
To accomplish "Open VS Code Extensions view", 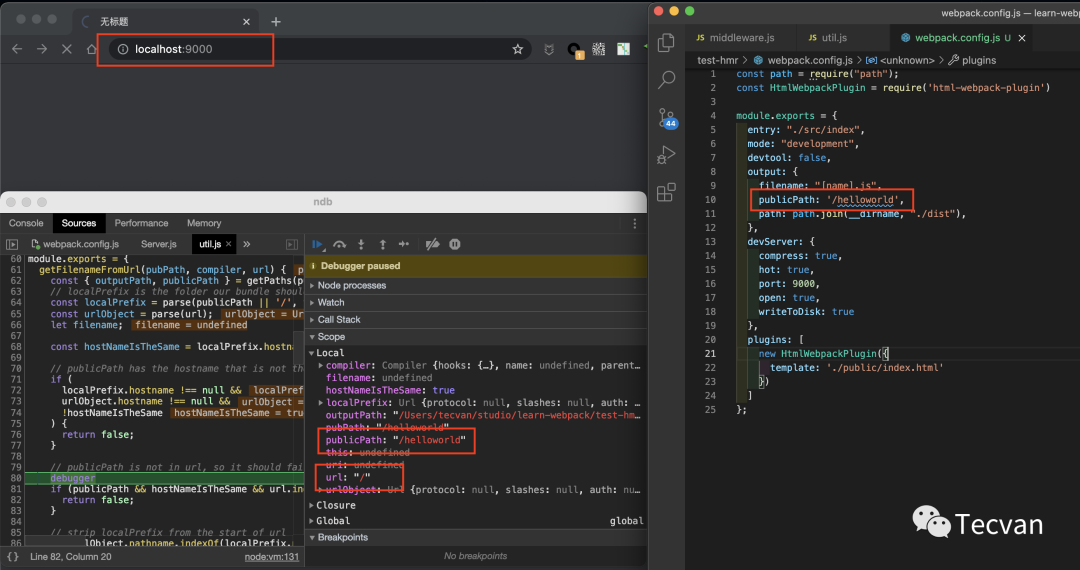I will click(667, 193).
